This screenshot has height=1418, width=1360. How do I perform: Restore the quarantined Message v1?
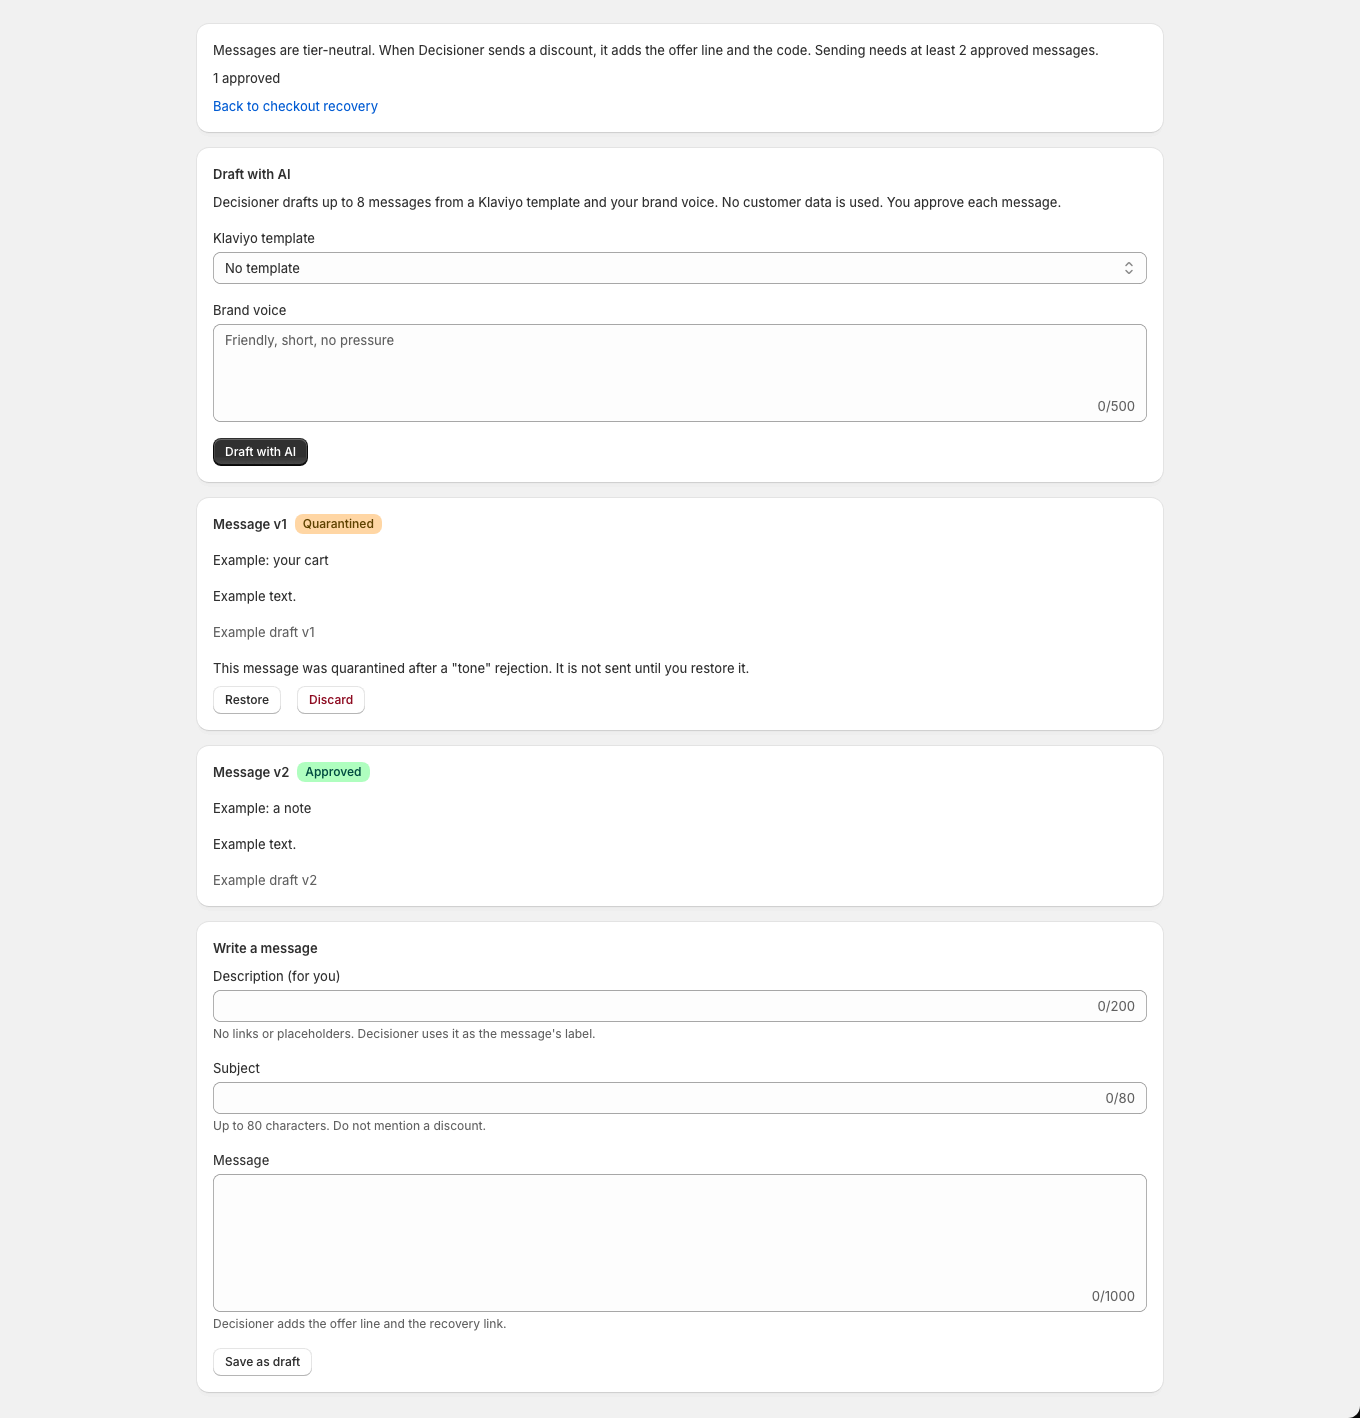click(x=247, y=700)
